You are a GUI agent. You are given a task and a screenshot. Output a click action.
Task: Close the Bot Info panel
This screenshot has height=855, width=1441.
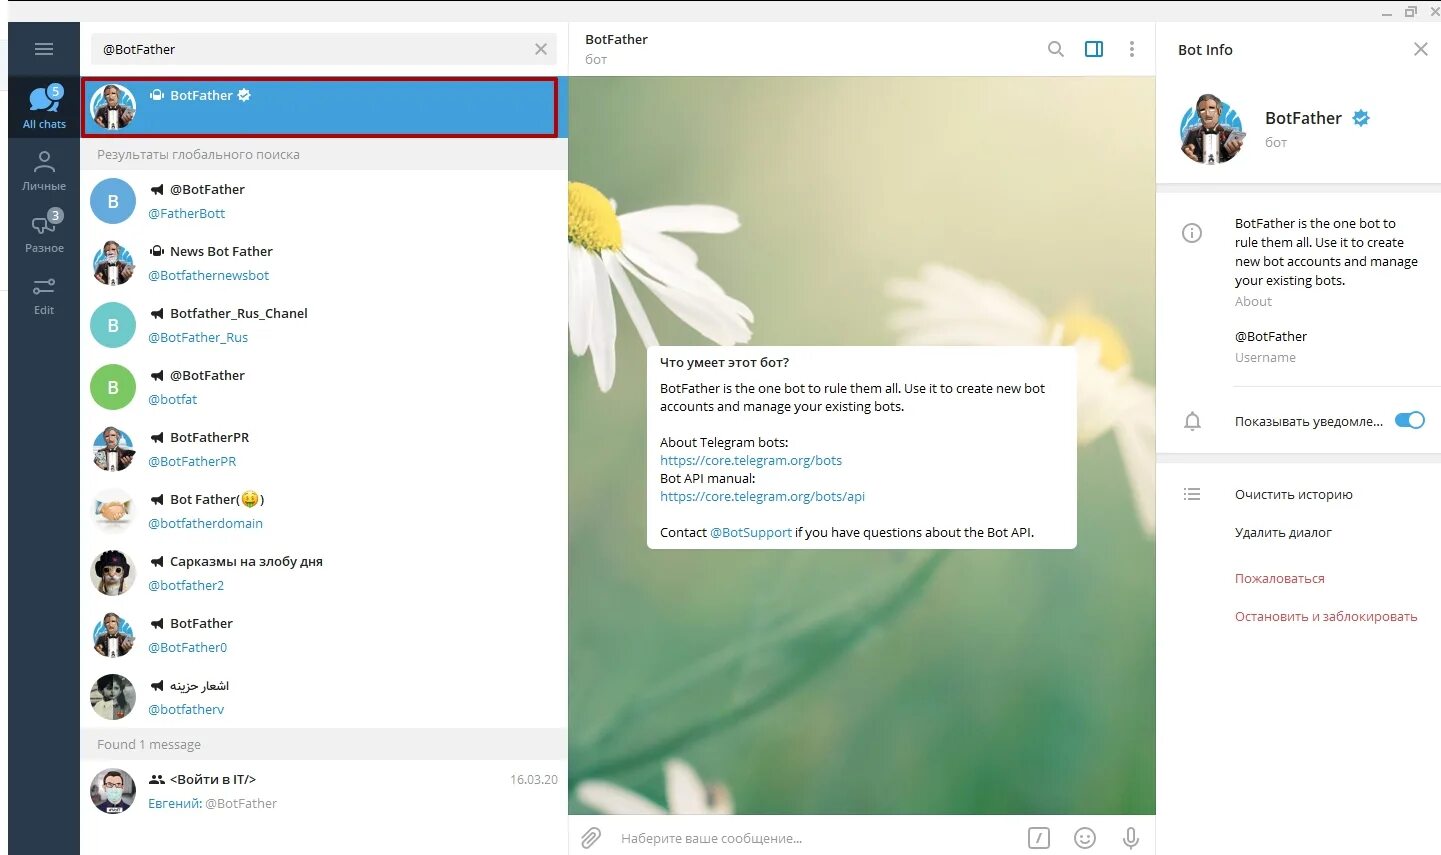pyautogui.click(x=1420, y=49)
